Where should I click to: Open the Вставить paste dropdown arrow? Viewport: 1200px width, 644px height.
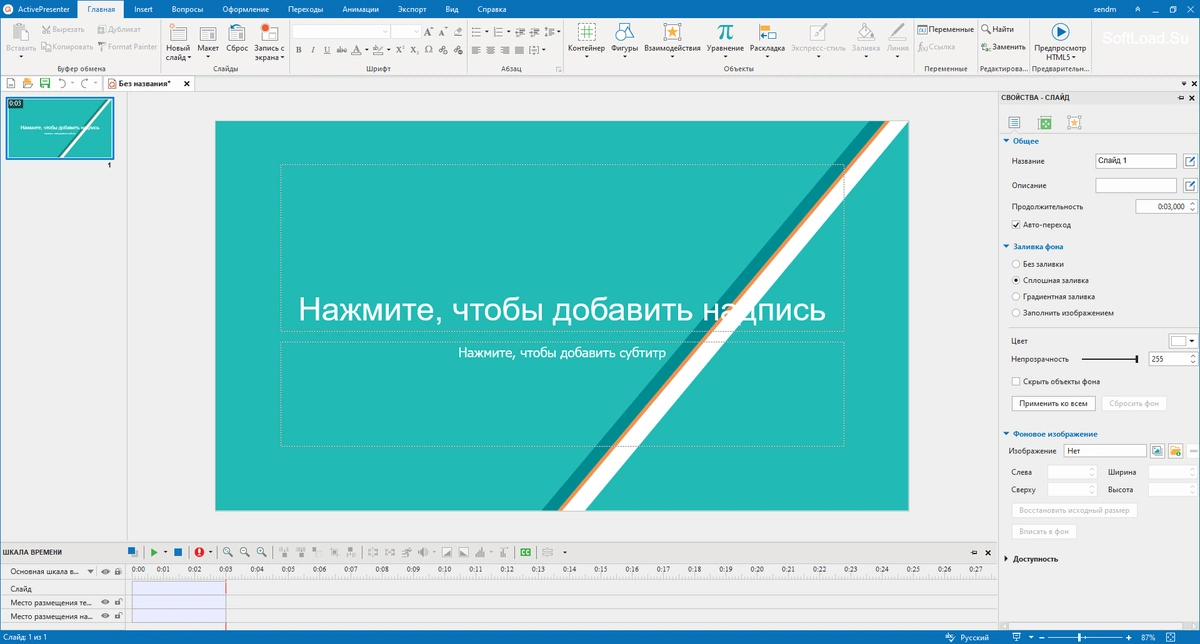tap(21, 58)
